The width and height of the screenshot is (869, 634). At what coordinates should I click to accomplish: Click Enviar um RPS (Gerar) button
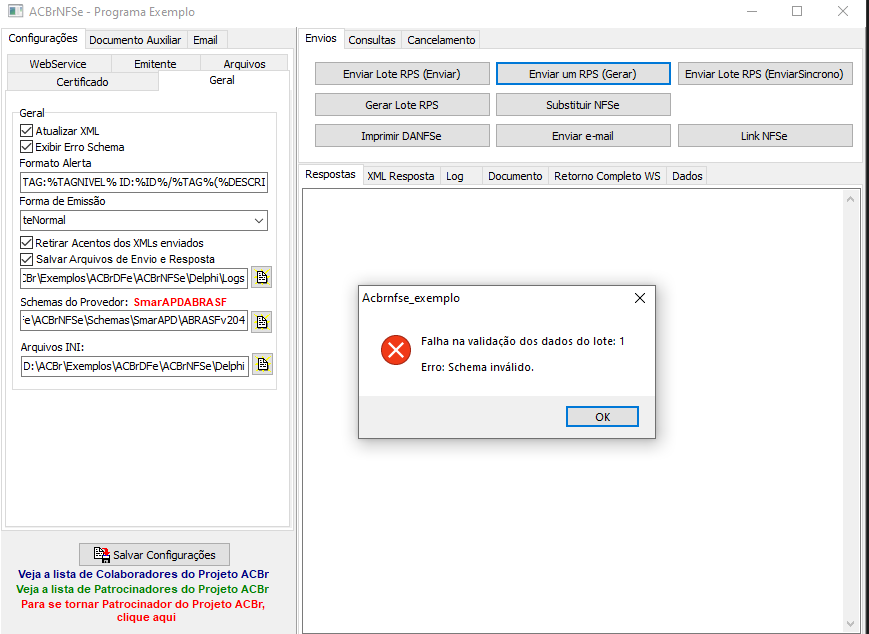click(x=583, y=74)
